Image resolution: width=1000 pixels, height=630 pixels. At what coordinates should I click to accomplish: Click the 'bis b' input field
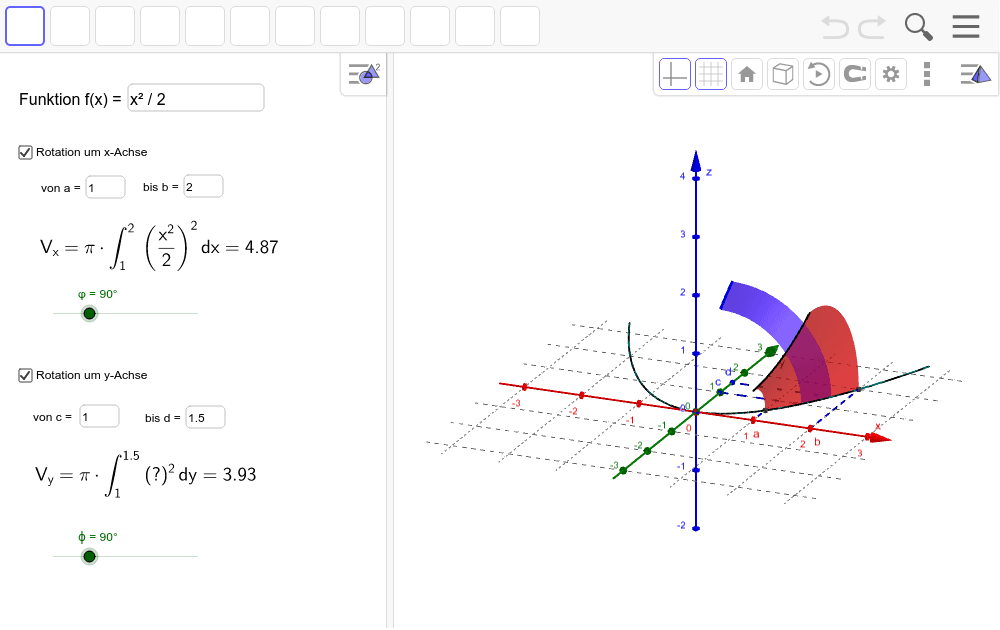pos(203,187)
